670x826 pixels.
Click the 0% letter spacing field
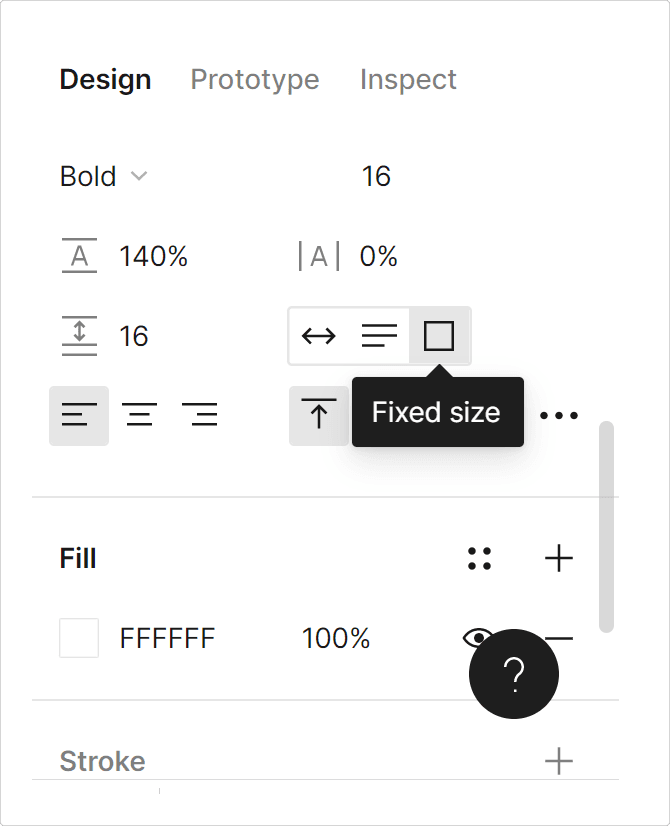[x=378, y=256]
